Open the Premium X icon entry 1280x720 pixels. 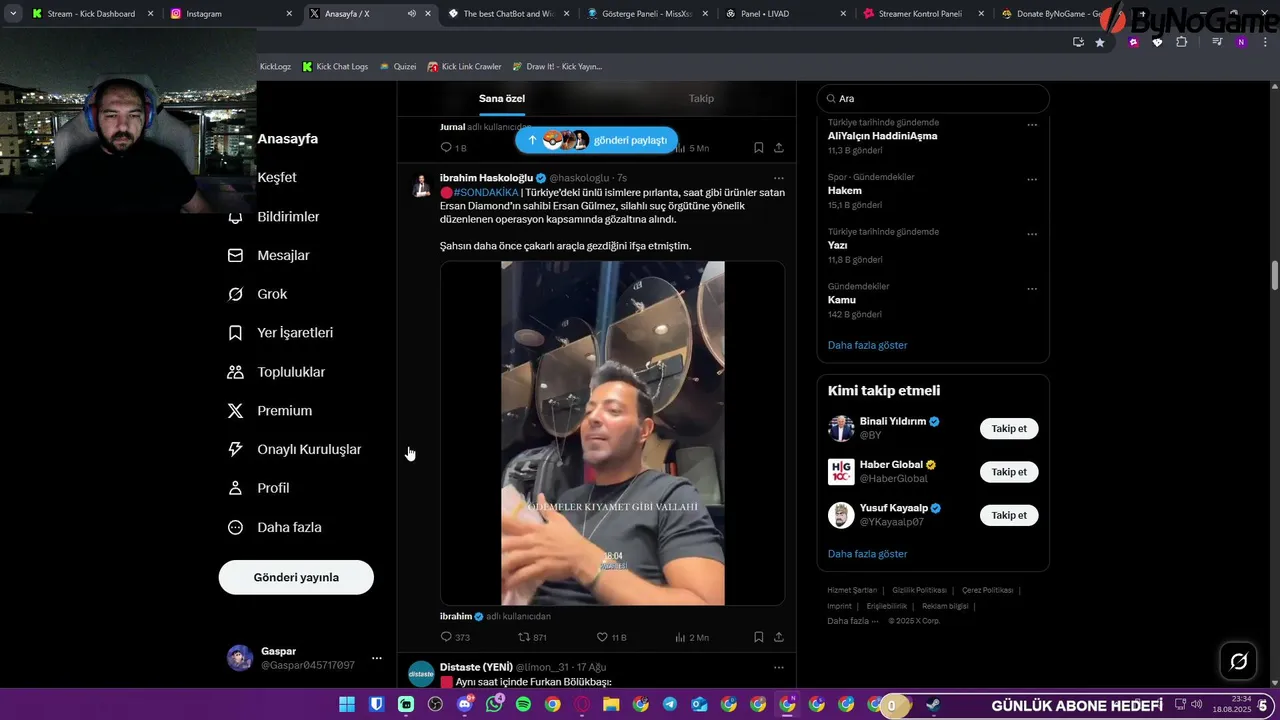236,411
